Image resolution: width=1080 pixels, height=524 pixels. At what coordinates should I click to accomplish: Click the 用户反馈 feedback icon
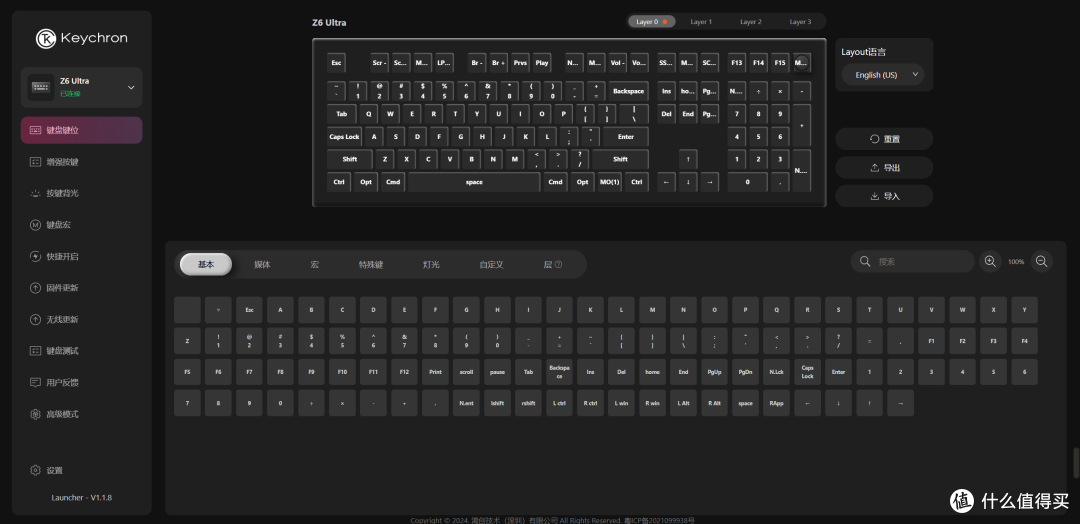(35, 382)
